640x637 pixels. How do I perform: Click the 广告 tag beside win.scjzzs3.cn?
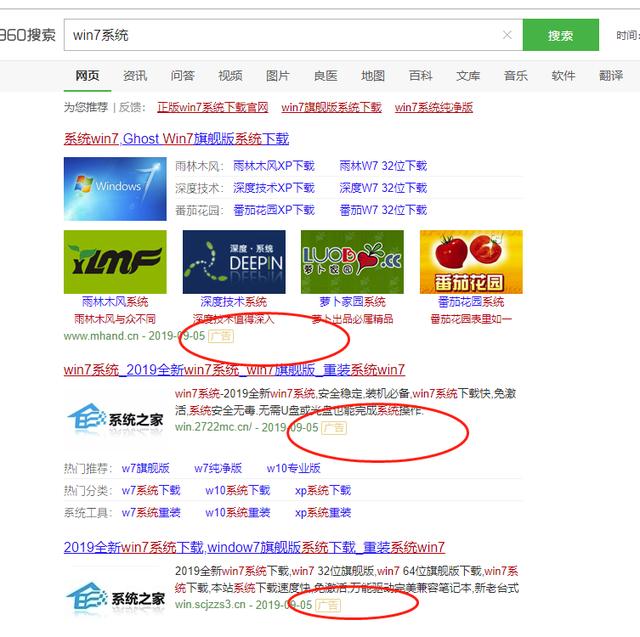(328, 605)
